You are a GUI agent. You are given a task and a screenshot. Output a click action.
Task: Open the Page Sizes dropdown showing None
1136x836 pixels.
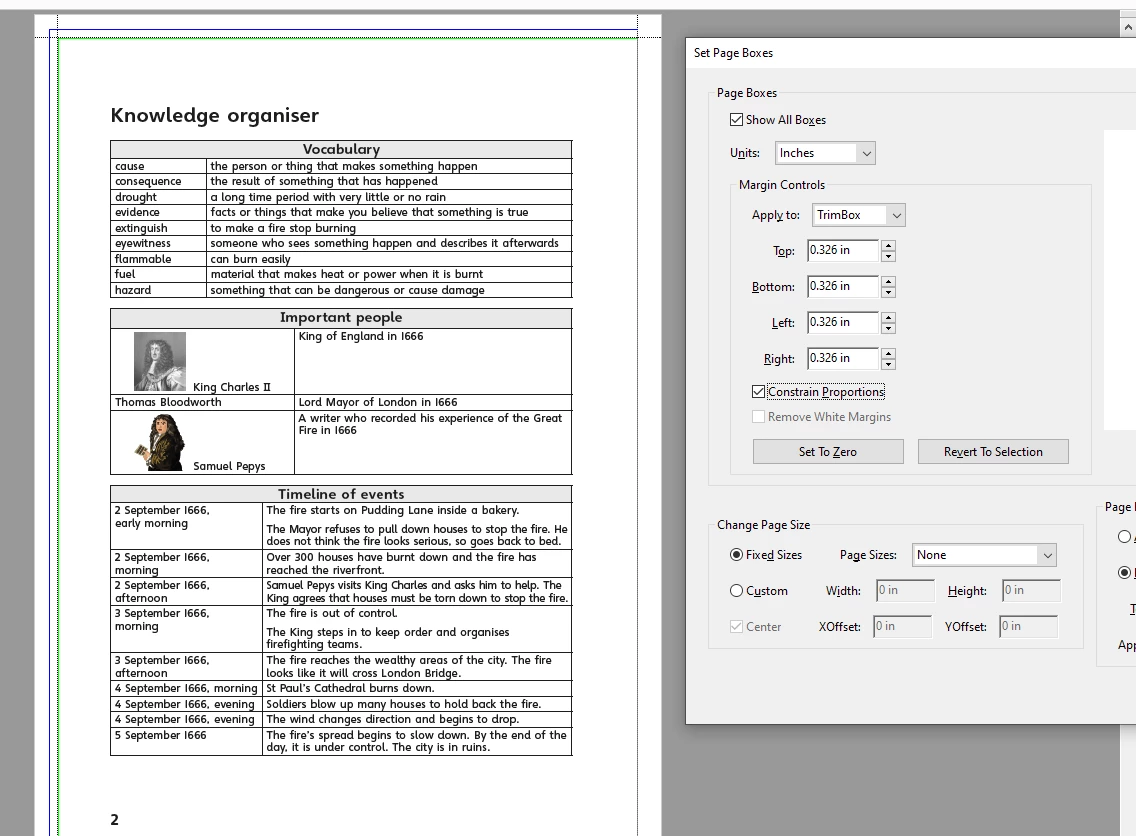click(984, 555)
